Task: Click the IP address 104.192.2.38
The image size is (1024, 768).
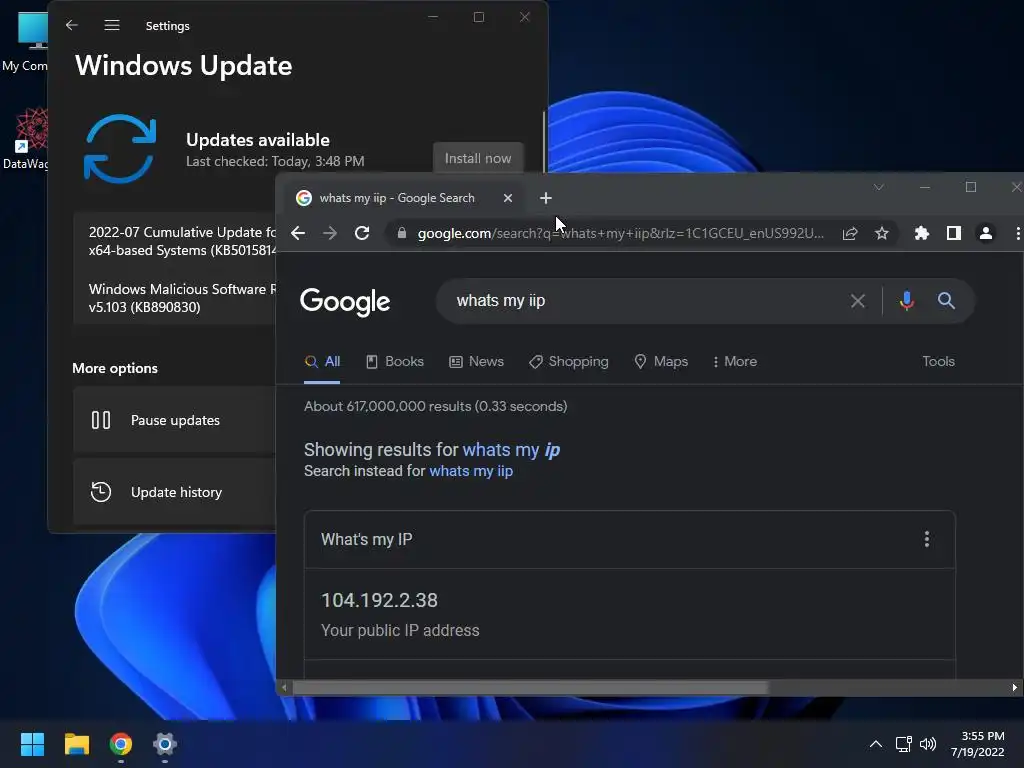Action: tap(379, 600)
